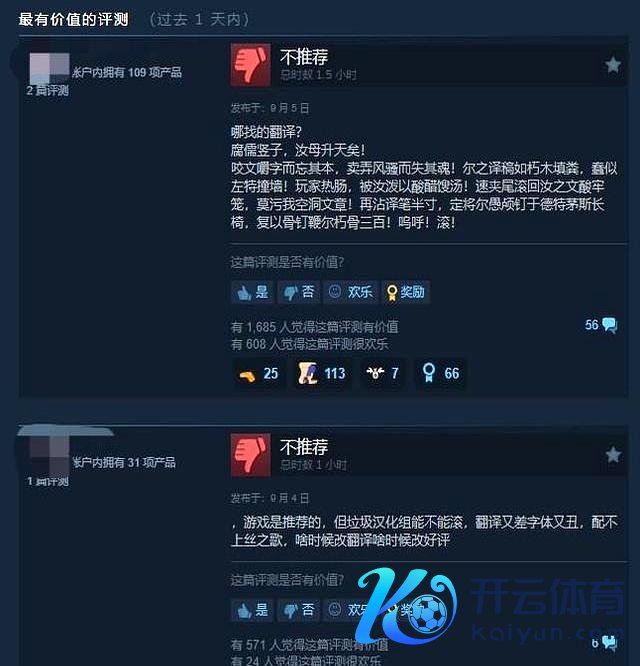Vote 是 (Yes) on the first review

tap(253, 292)
